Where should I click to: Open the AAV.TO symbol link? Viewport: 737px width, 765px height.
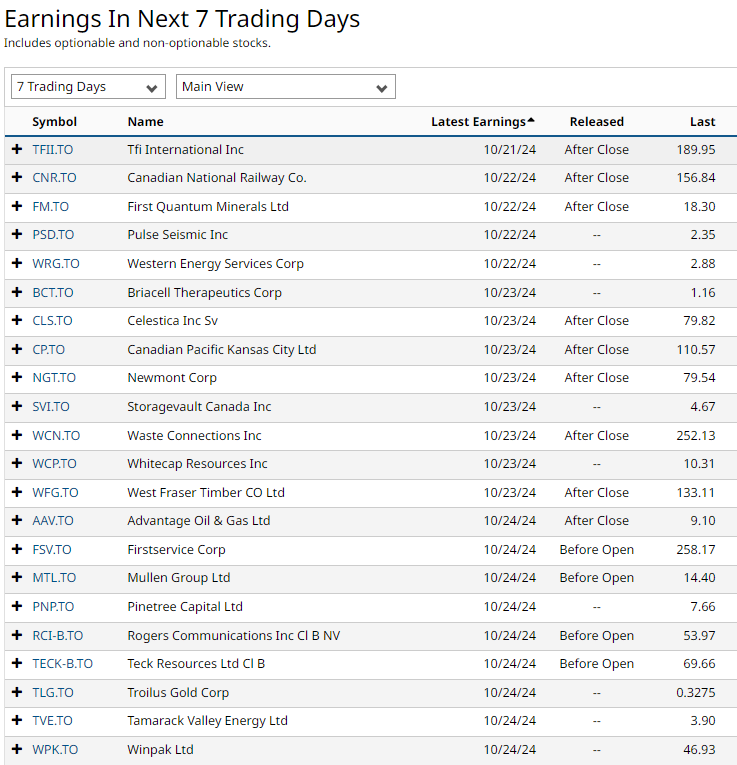tap(52, 521)
